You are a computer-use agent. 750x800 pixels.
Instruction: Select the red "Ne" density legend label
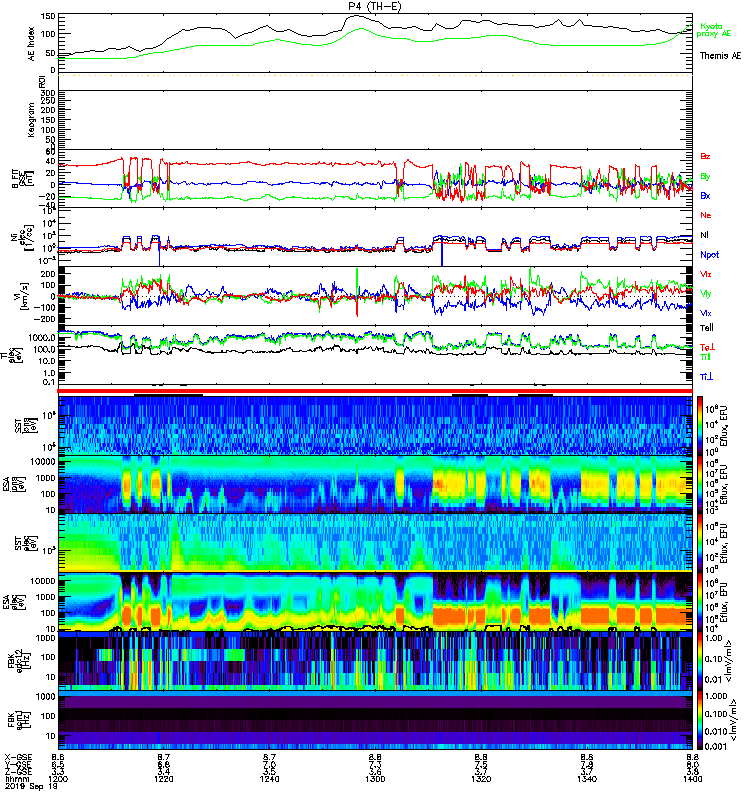coord(705,215)
